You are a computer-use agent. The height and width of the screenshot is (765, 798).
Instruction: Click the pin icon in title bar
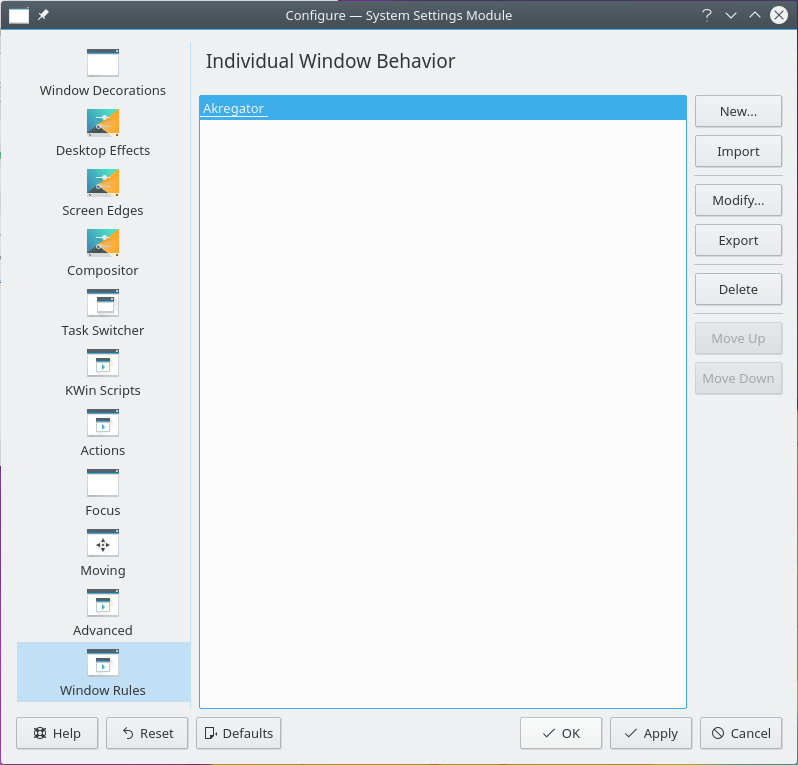[x=43, y=15]
